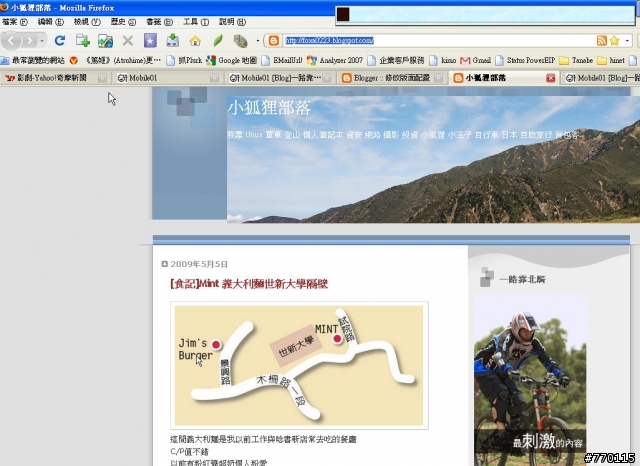The height and width of the screenshot is (466, 640).
Task: Bookmark this page with the yellow star
Action: pyautogui.click(x=614, y=40)
